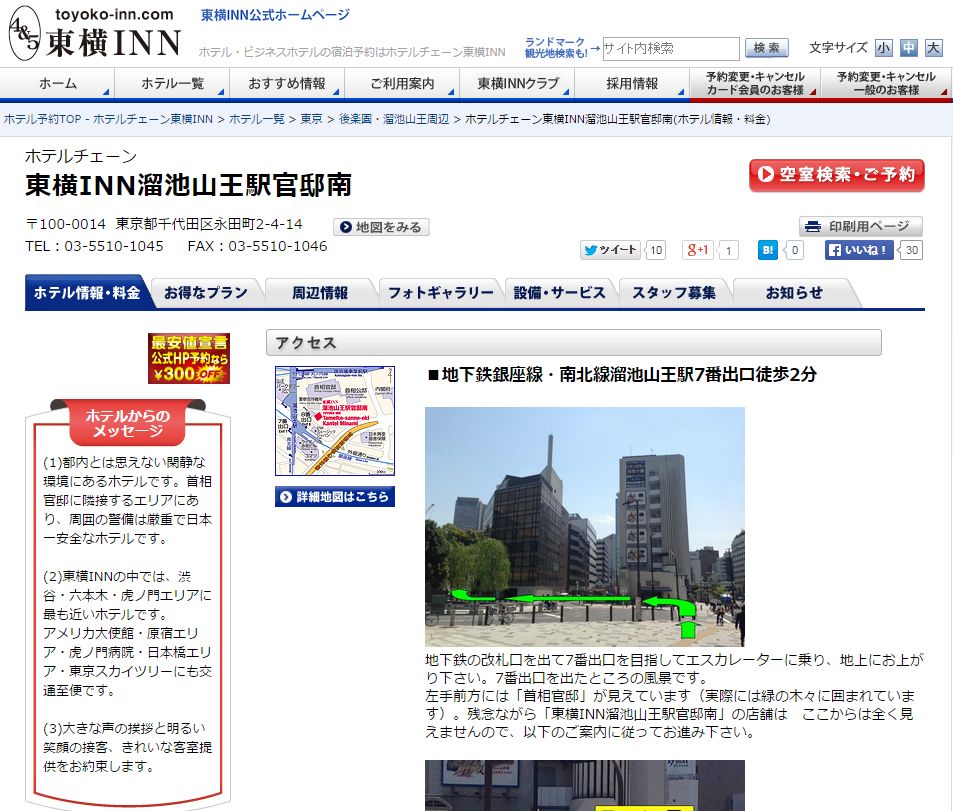This screenshot has height=811, width=953.
Task: Open 予約変更・キャンセル 一般のお客様 menu
Action: tap(886, 83)
